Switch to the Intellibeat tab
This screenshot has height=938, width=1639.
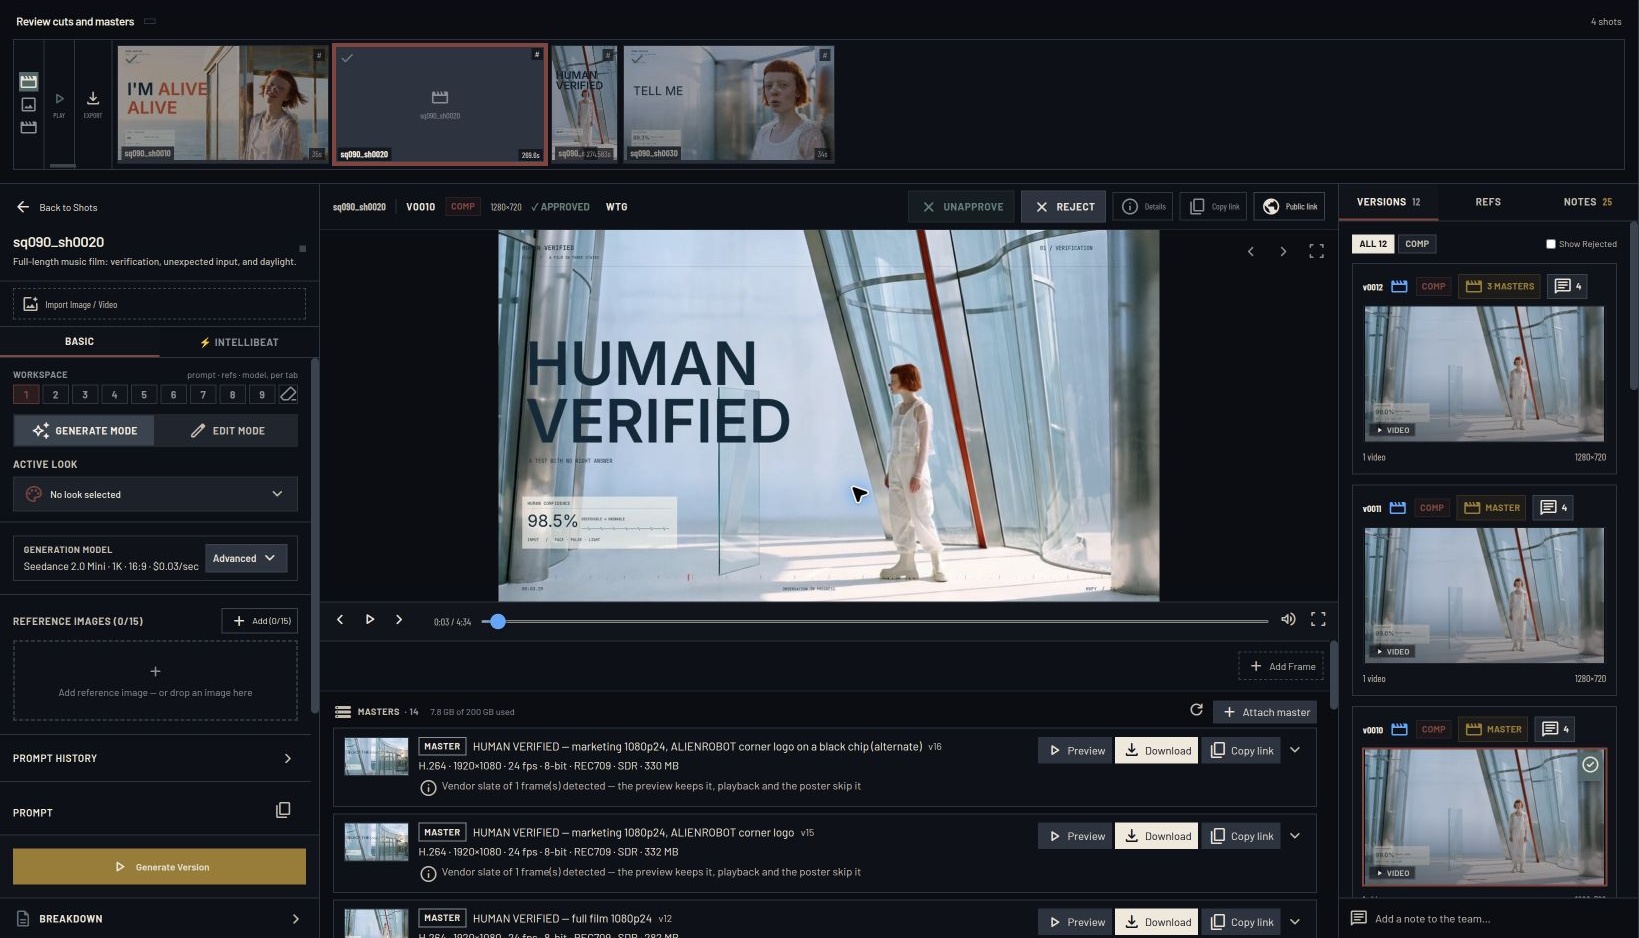point(239,342)
